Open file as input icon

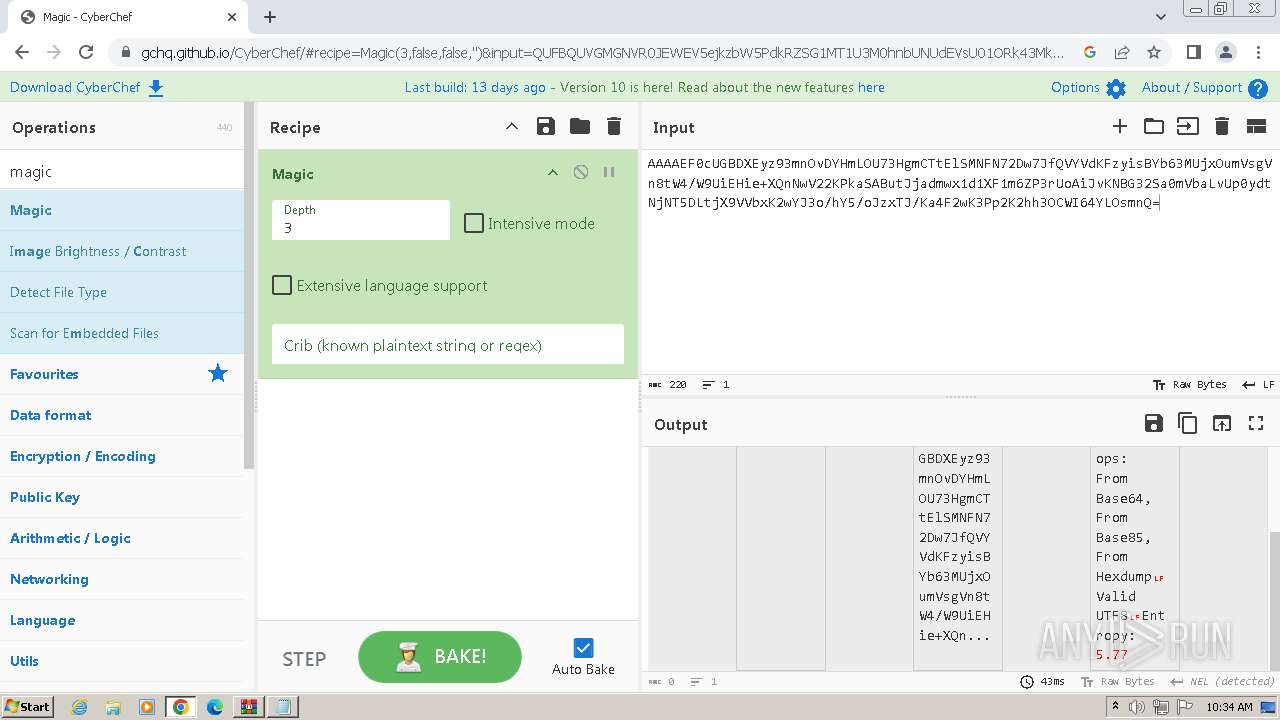(x=1187, y=126)
